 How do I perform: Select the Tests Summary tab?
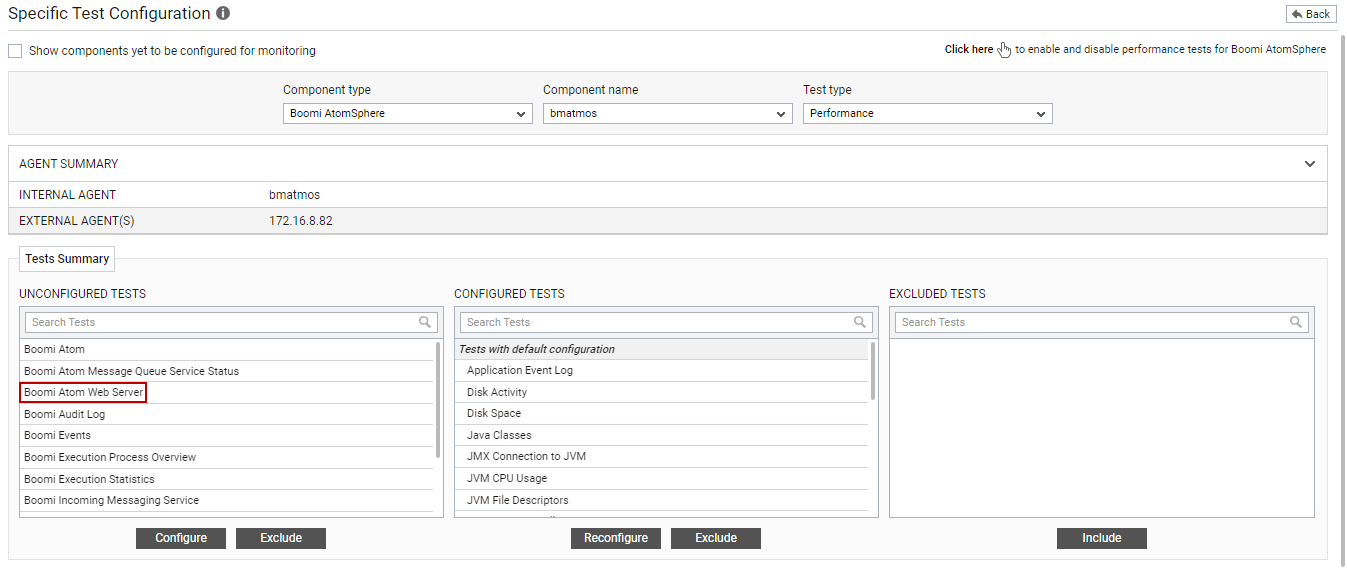coord(67,259)
